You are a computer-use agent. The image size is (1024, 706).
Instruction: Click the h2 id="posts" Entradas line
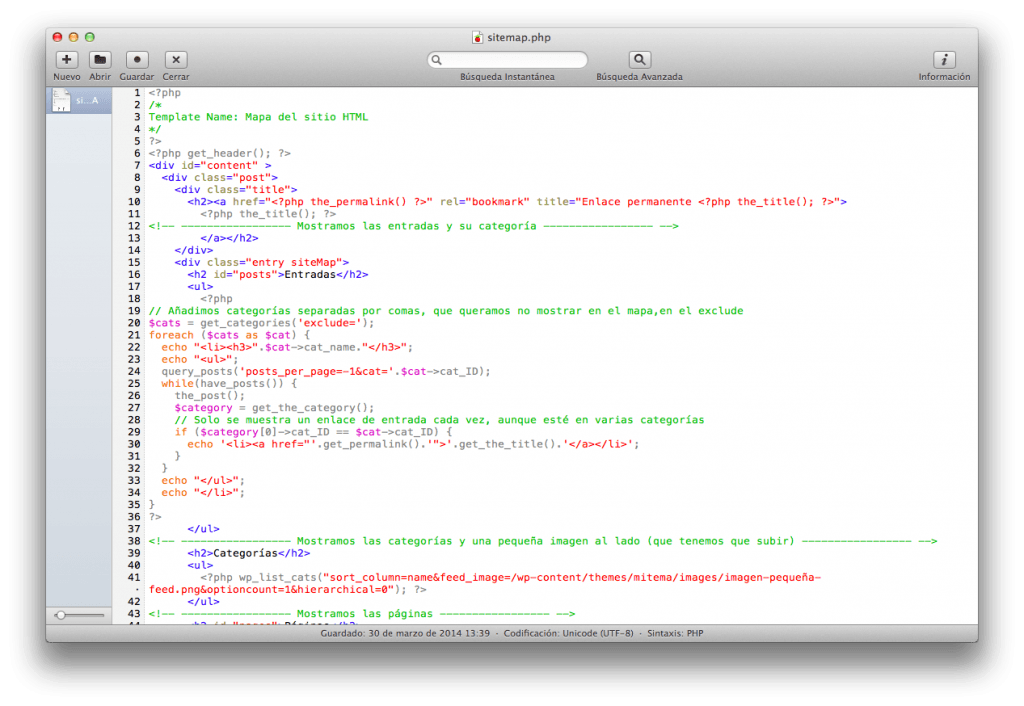tap(278, 275)
